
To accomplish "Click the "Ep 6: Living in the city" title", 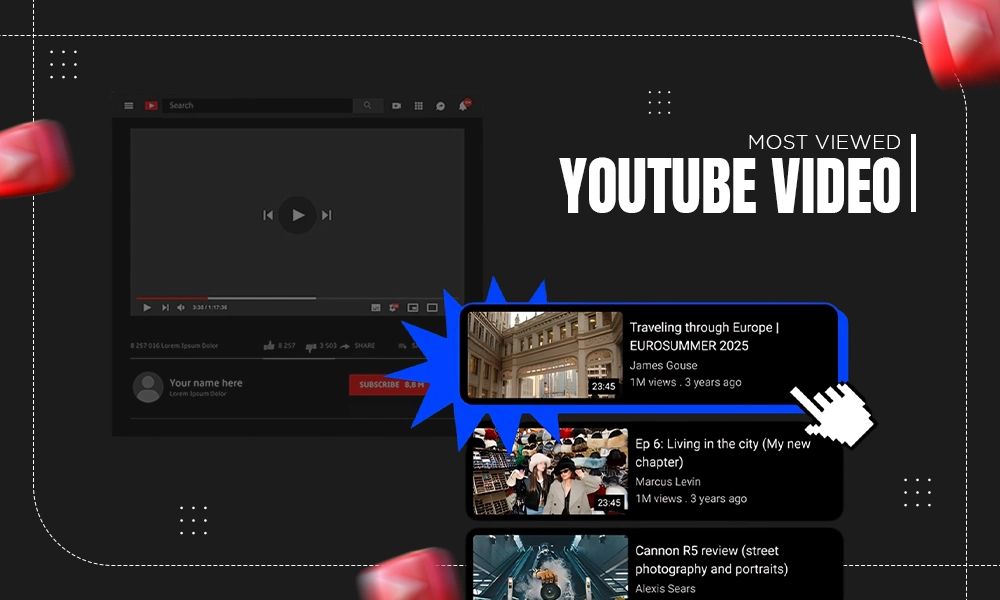I will coord(723,453).
